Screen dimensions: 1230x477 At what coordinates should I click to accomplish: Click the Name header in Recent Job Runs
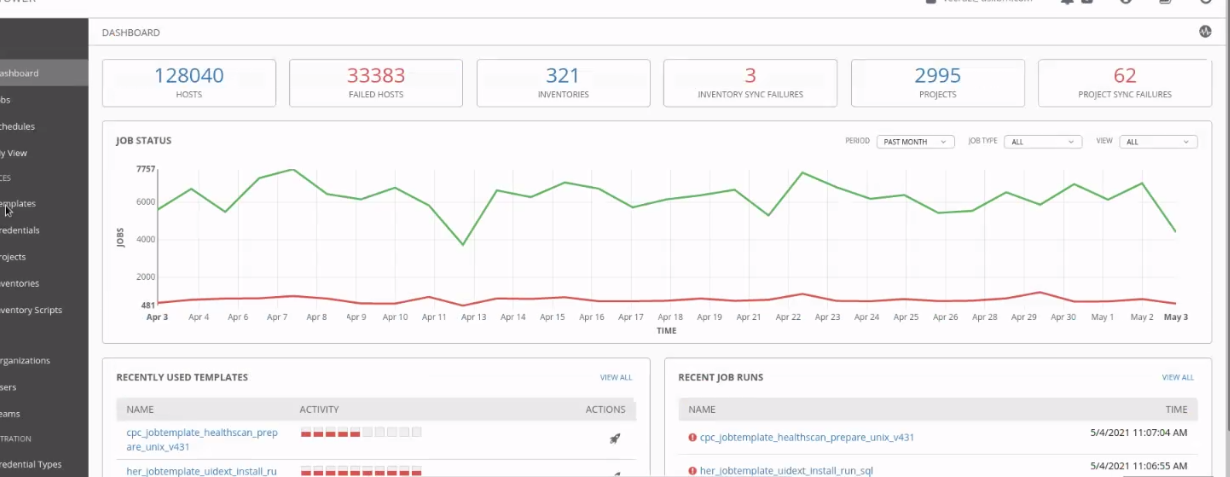702,409
